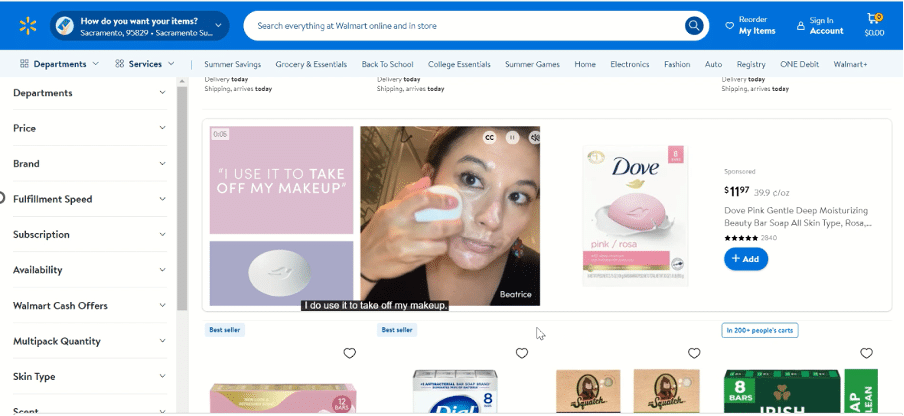
Task: Open Electronics nav link
Action: click(x=630, y=65)
